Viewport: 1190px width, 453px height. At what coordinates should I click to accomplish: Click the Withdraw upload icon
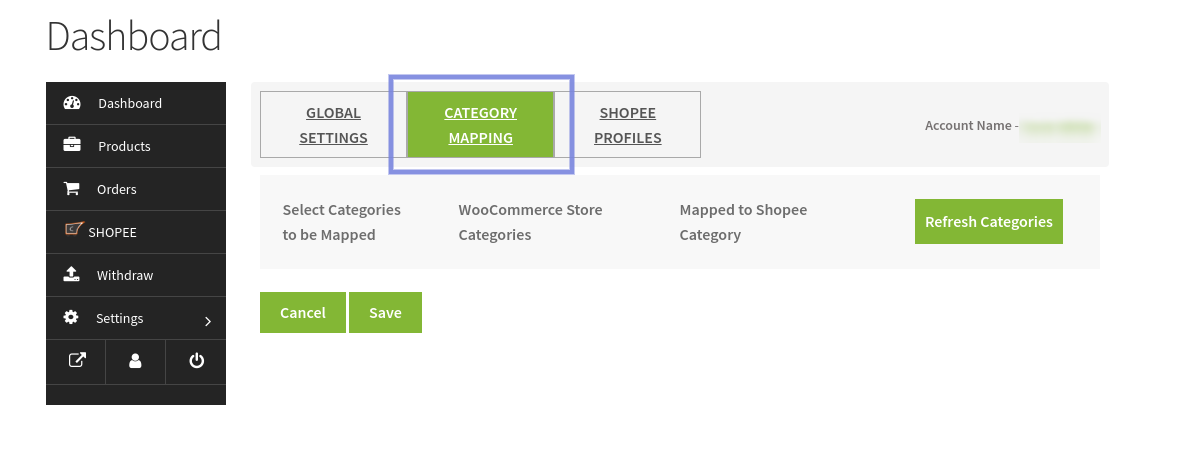[x=72, y=275]
